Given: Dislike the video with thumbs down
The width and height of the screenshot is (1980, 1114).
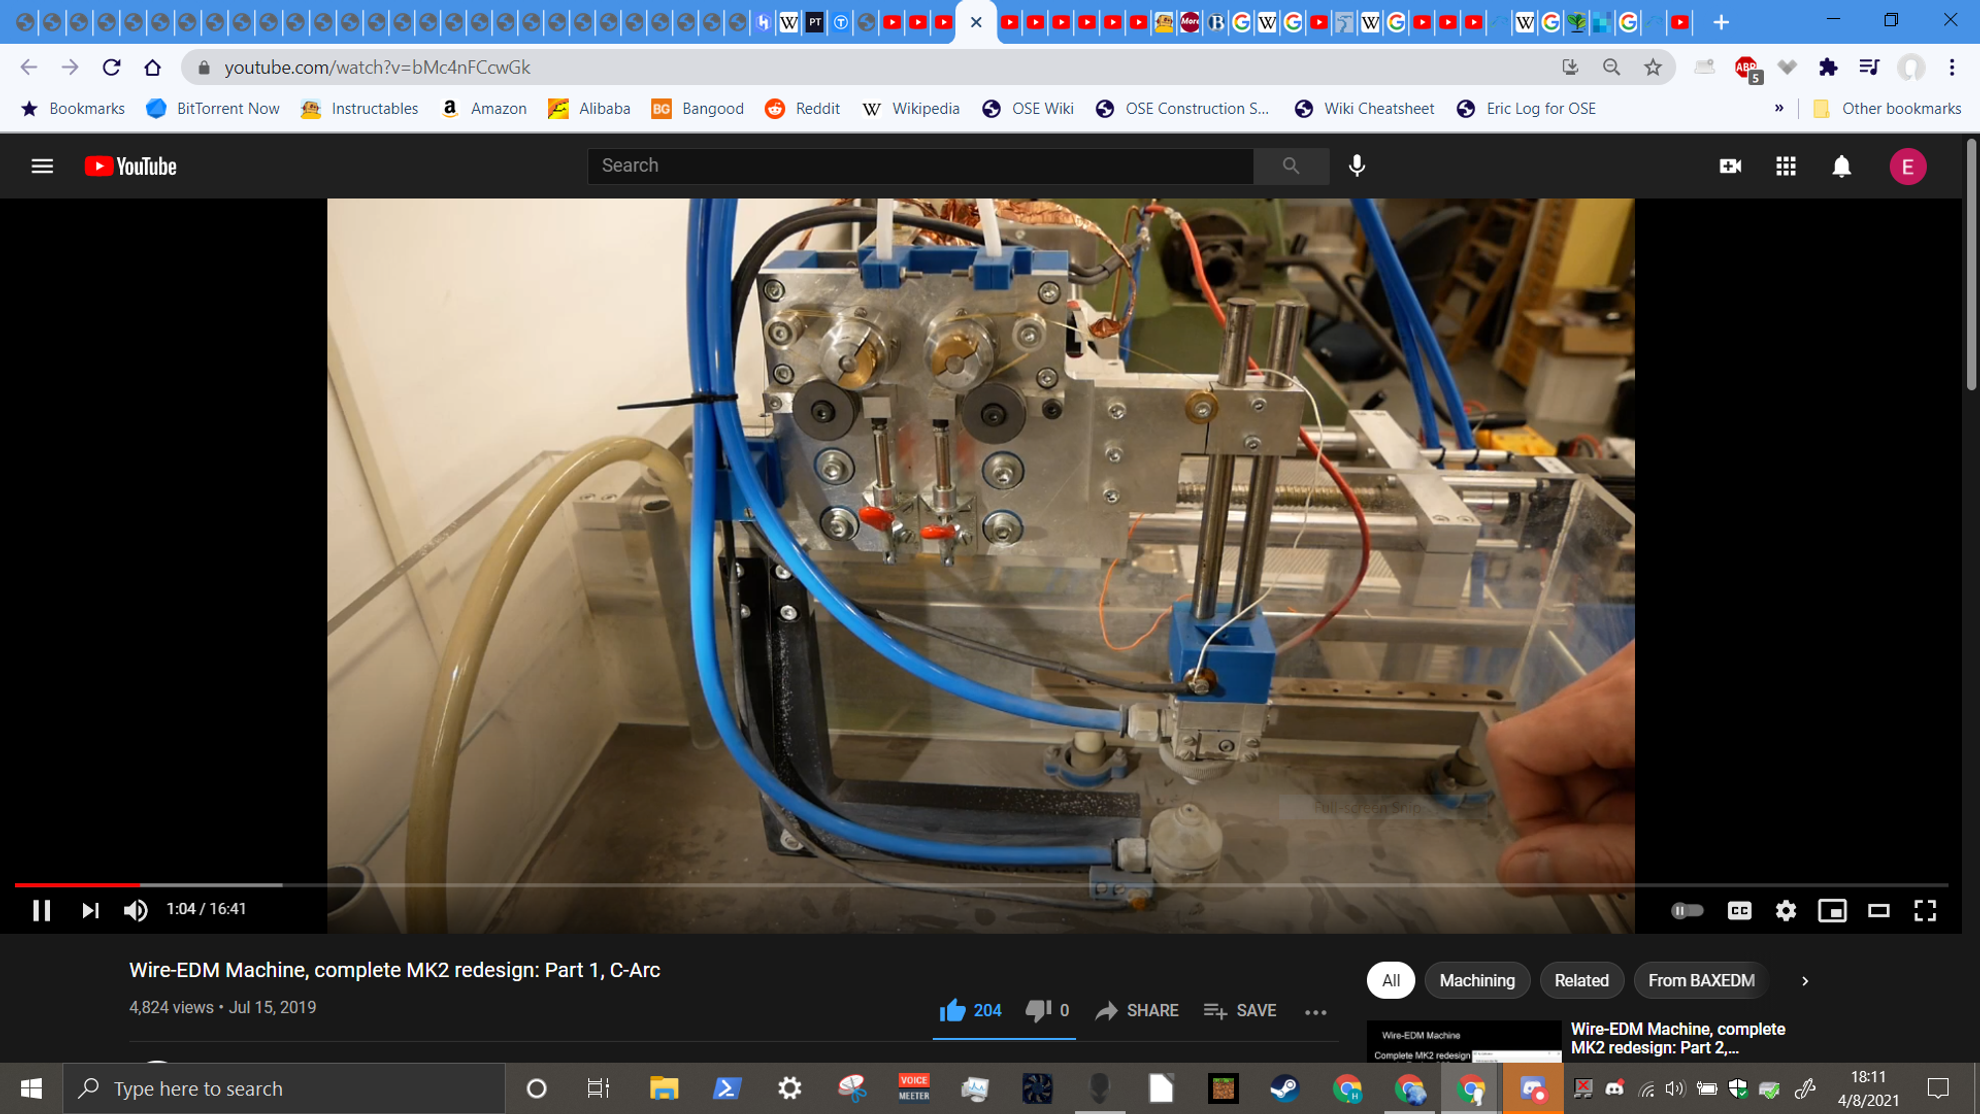Looking at the screenshot, I should click(1047, 1010).
